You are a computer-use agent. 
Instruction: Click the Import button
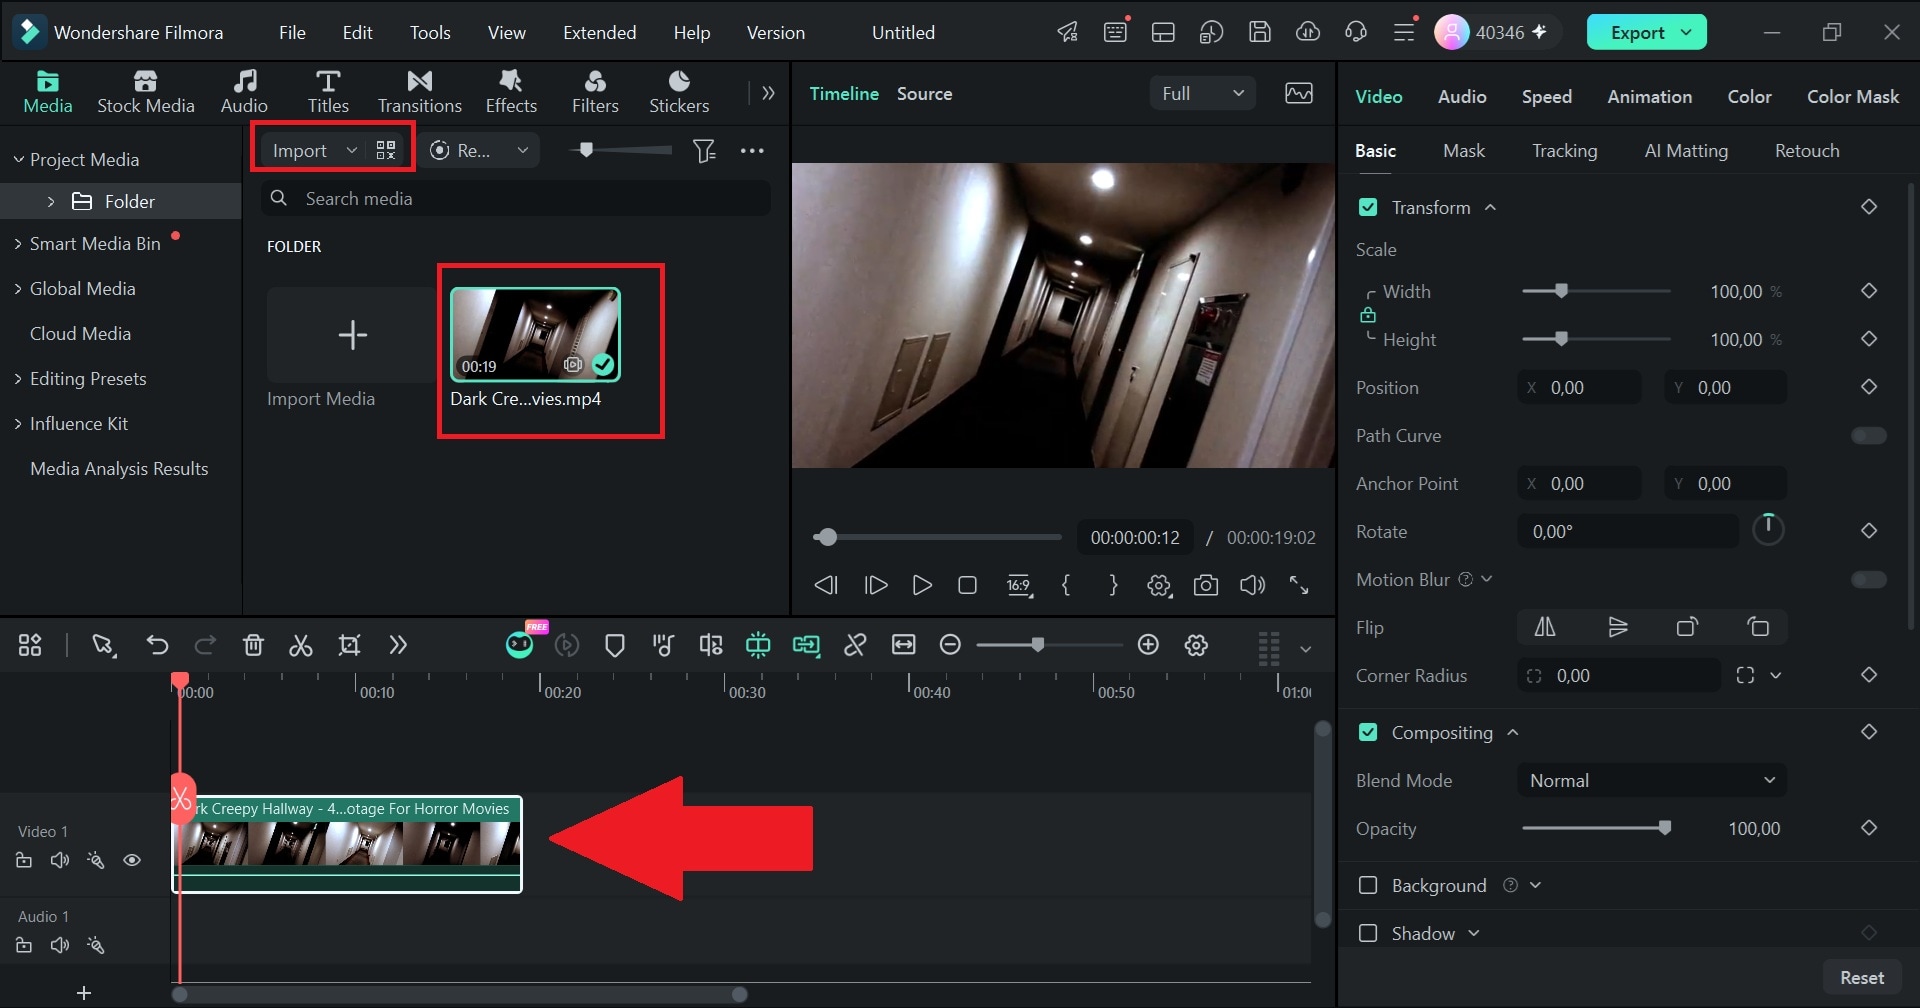coord(300,151)
